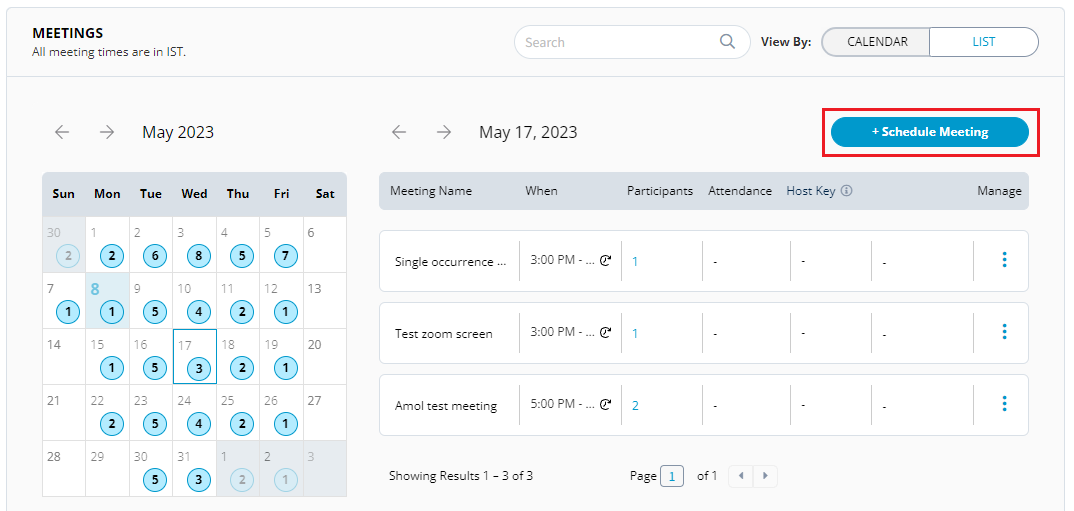
Task: Switch to List view
Action: [x=983, y=42]
